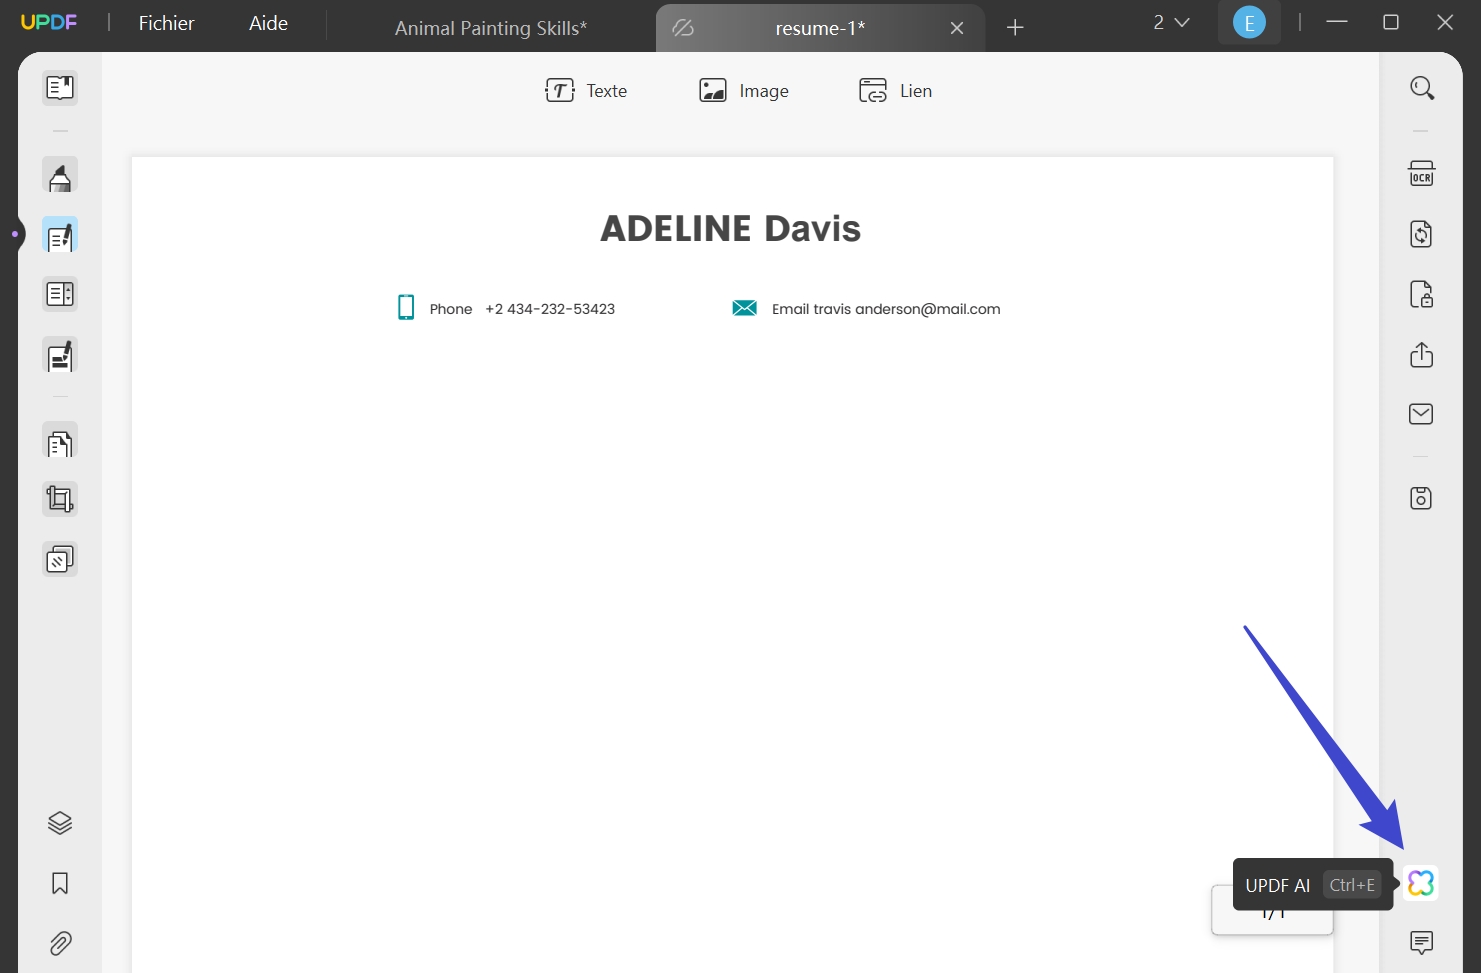
Task: Close the resume-1 tab
Action: (957, 28)
